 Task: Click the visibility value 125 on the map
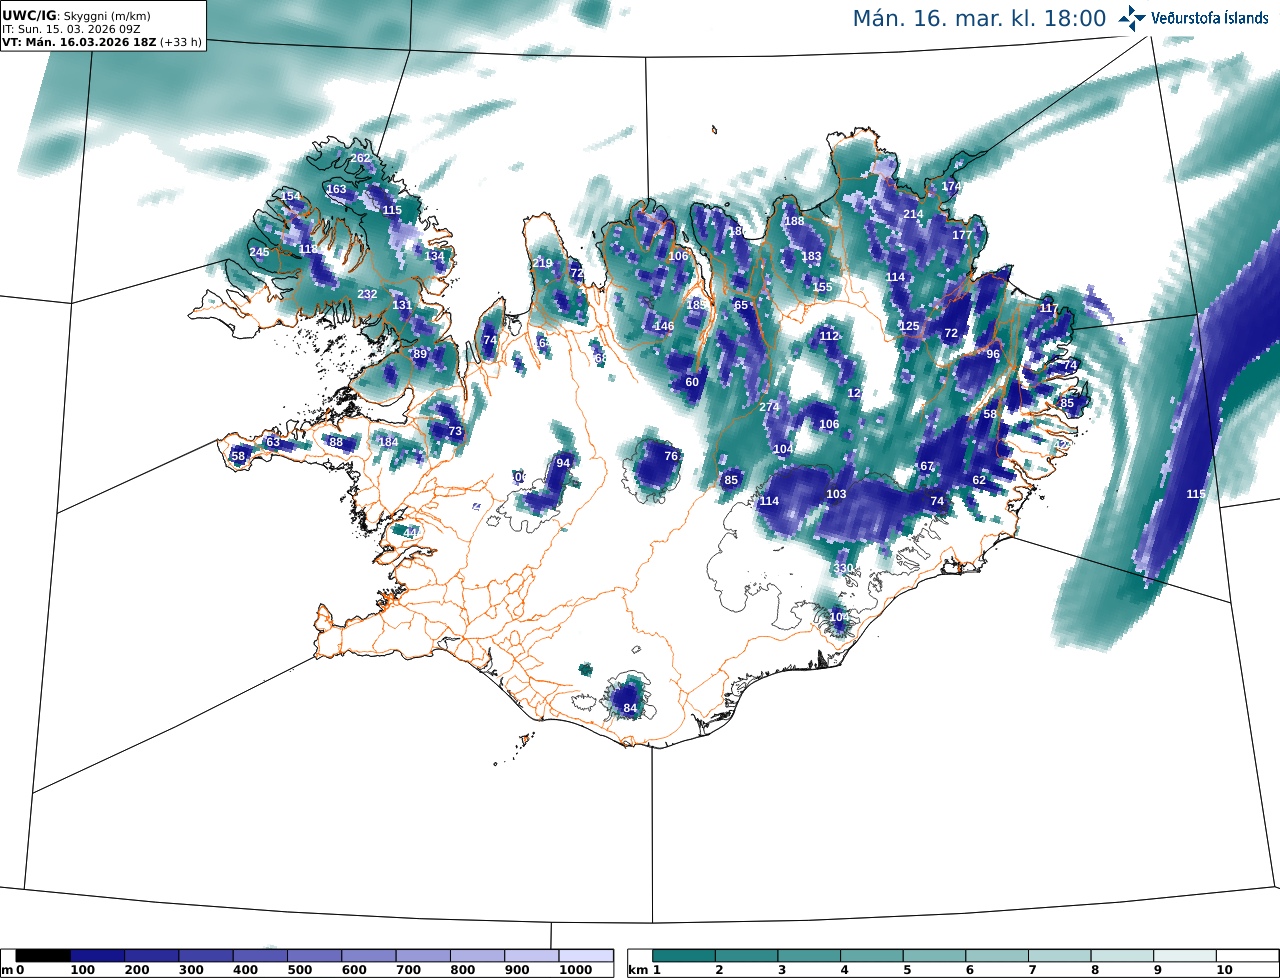click(909, 326)
